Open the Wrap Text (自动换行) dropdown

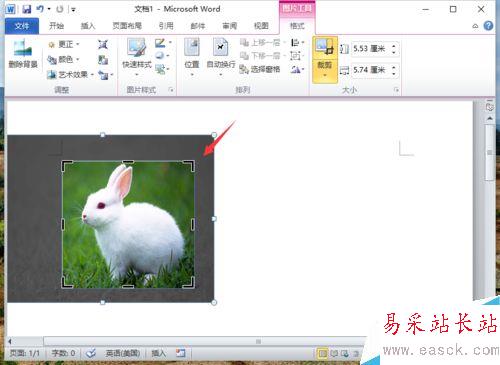[221, 57]
